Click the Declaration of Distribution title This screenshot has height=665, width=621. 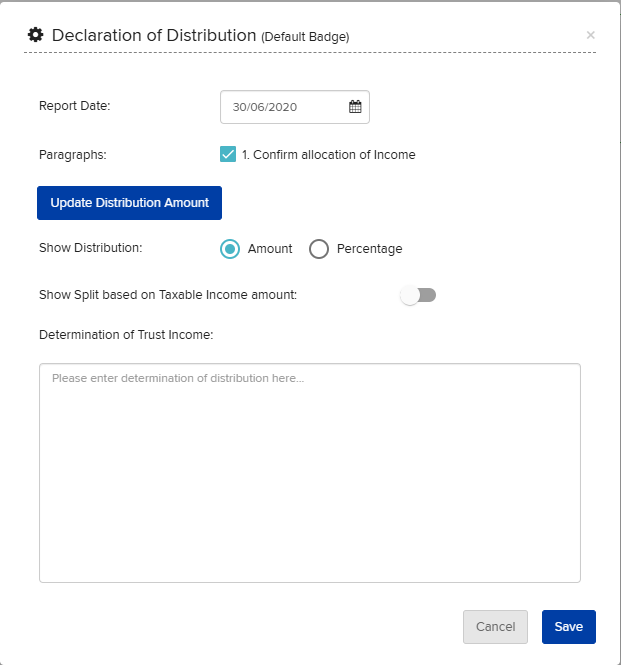click(154, 35)
